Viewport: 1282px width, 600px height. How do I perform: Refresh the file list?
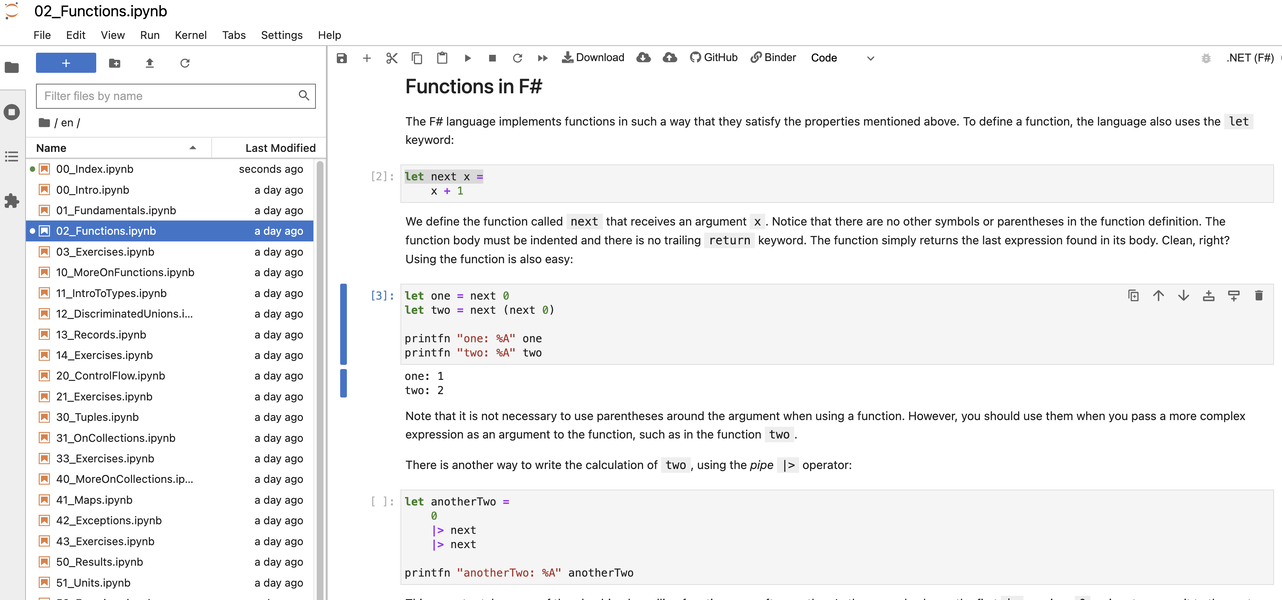coord(185,63)
